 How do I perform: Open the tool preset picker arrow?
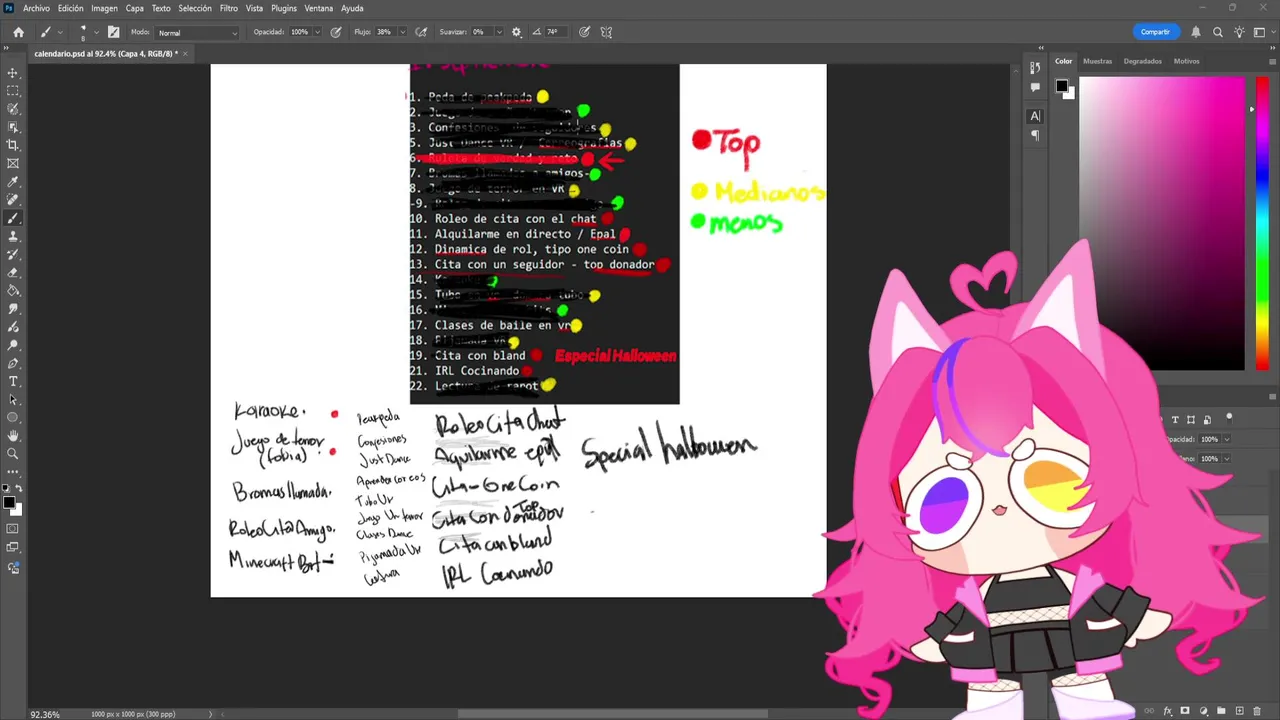click(59, 32)
